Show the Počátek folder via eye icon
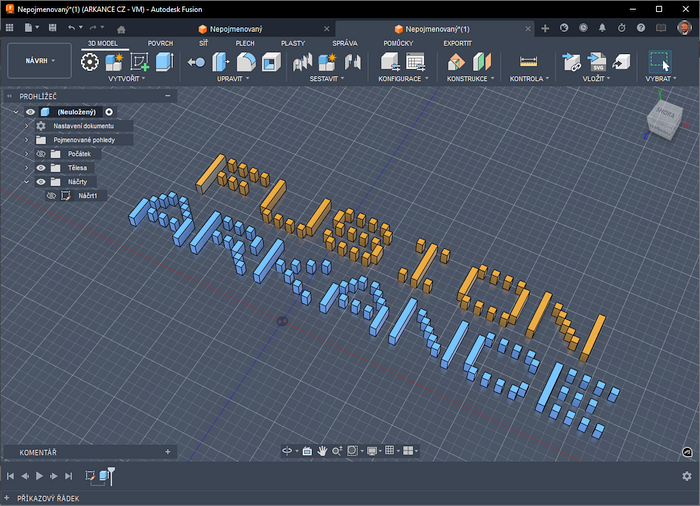 tap(41, 154)
